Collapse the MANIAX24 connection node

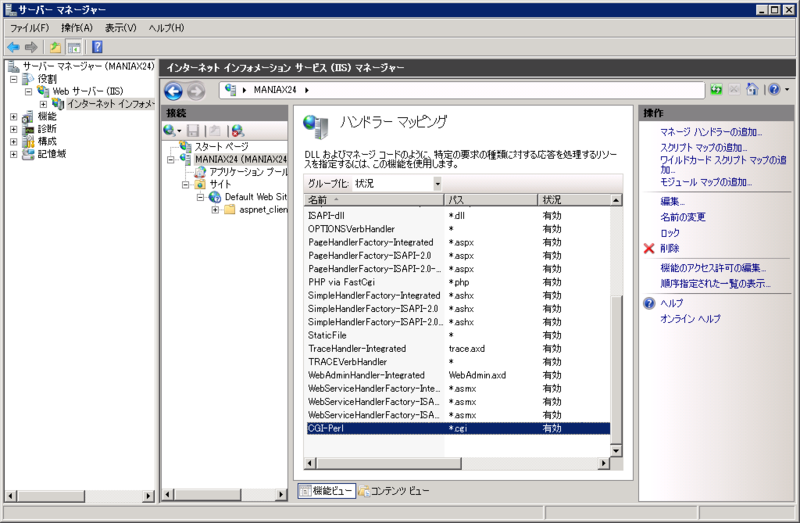(x=171, y=160)
